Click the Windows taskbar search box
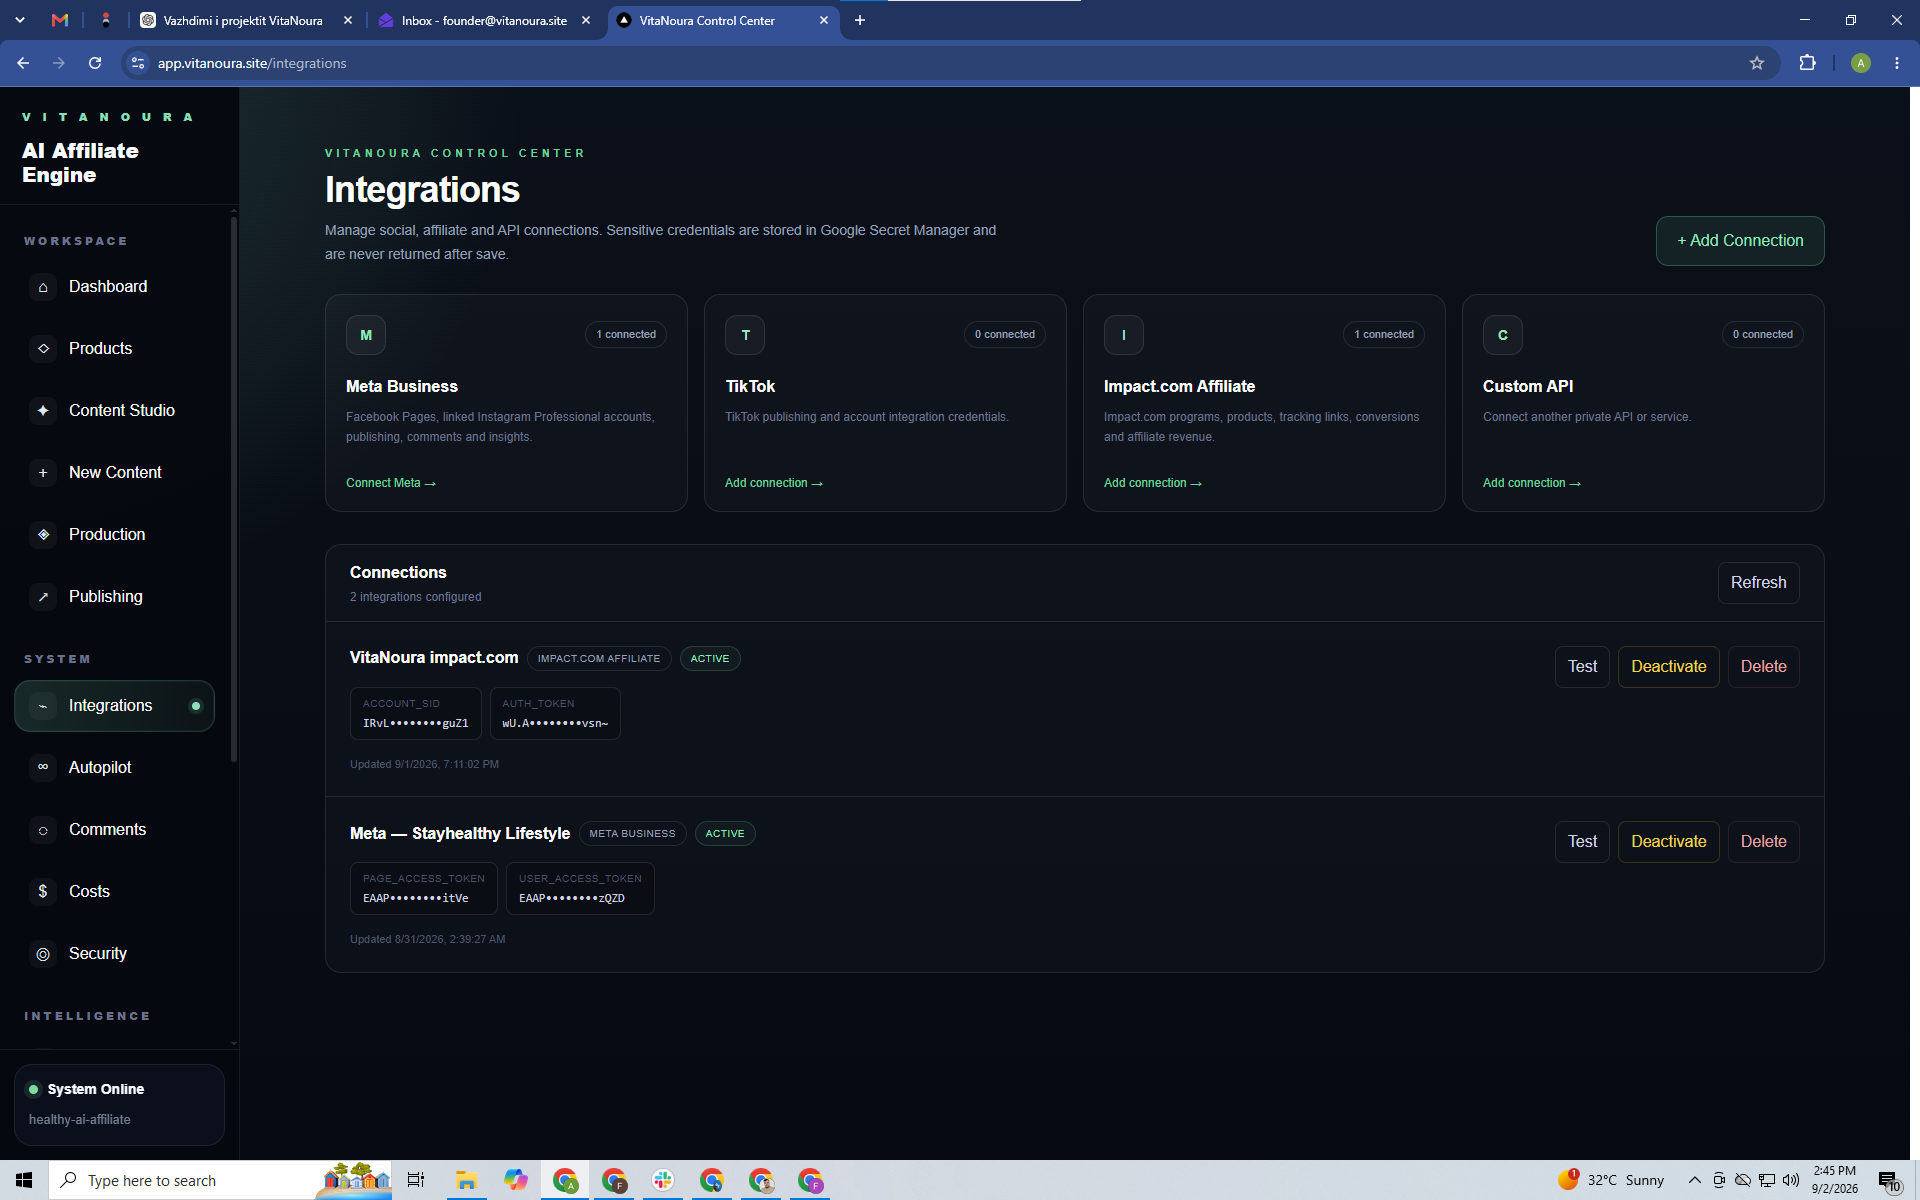Image resolution: width=1920 pixels, height=1200 pixels. click(220, 1181)
